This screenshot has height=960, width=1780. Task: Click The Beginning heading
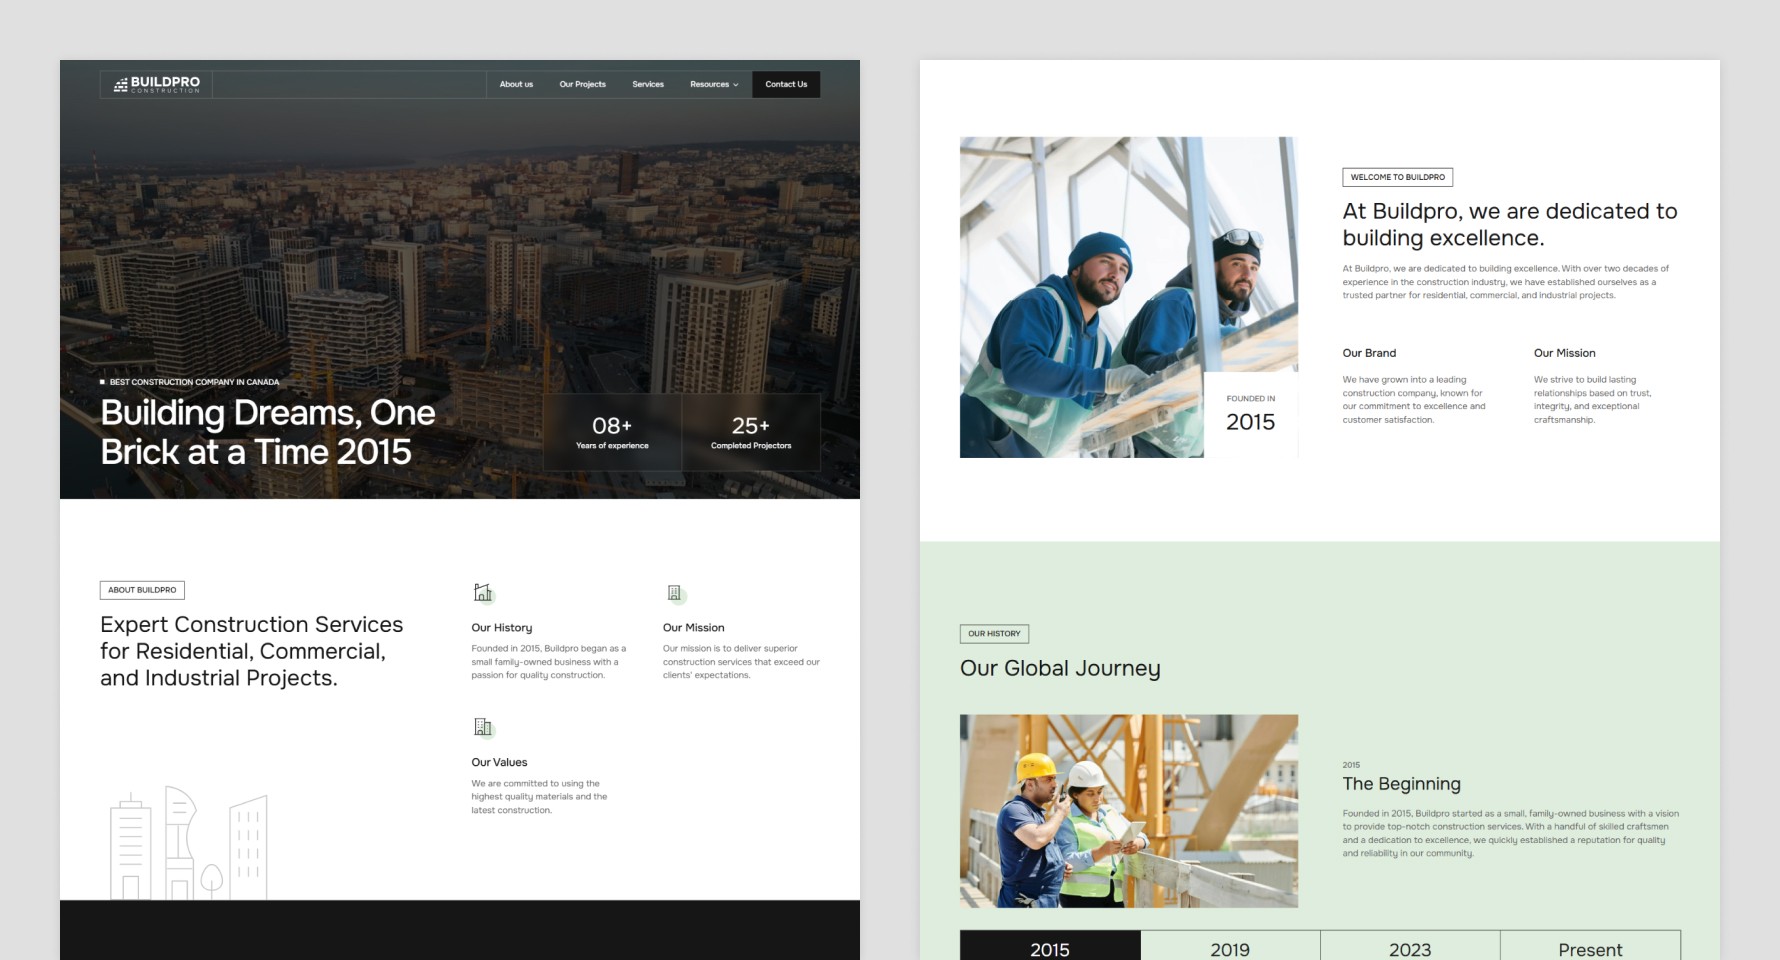coord(1401,784)
